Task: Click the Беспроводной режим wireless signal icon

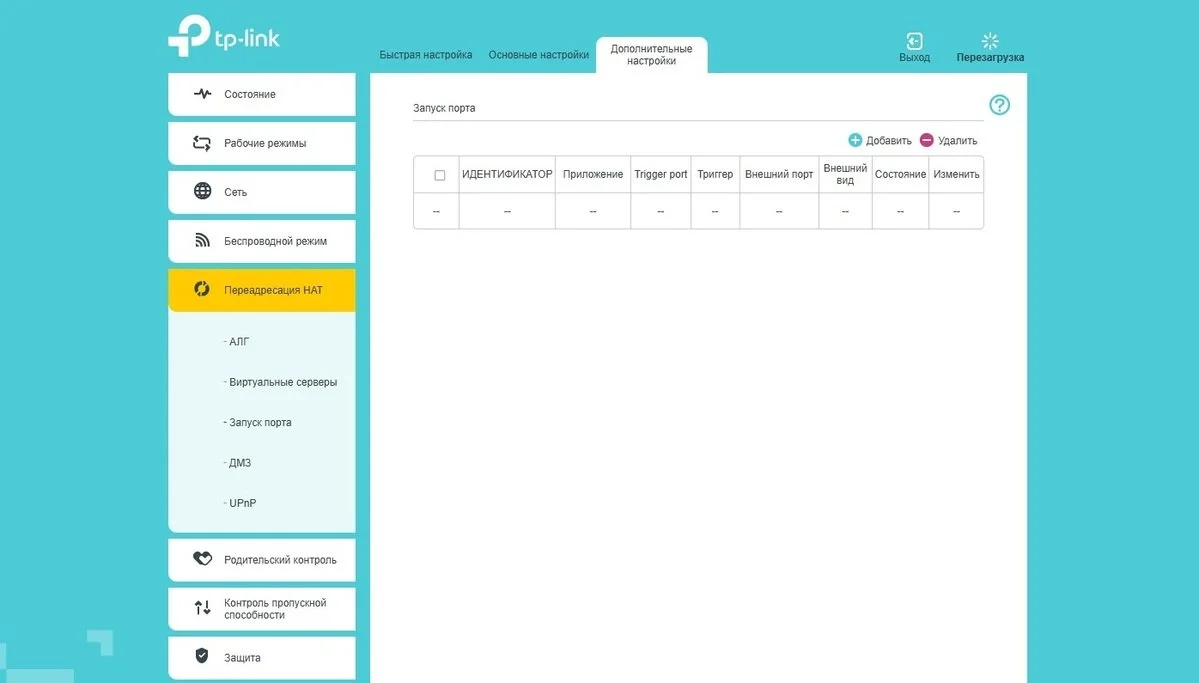Action: click(x=202, y=240)
